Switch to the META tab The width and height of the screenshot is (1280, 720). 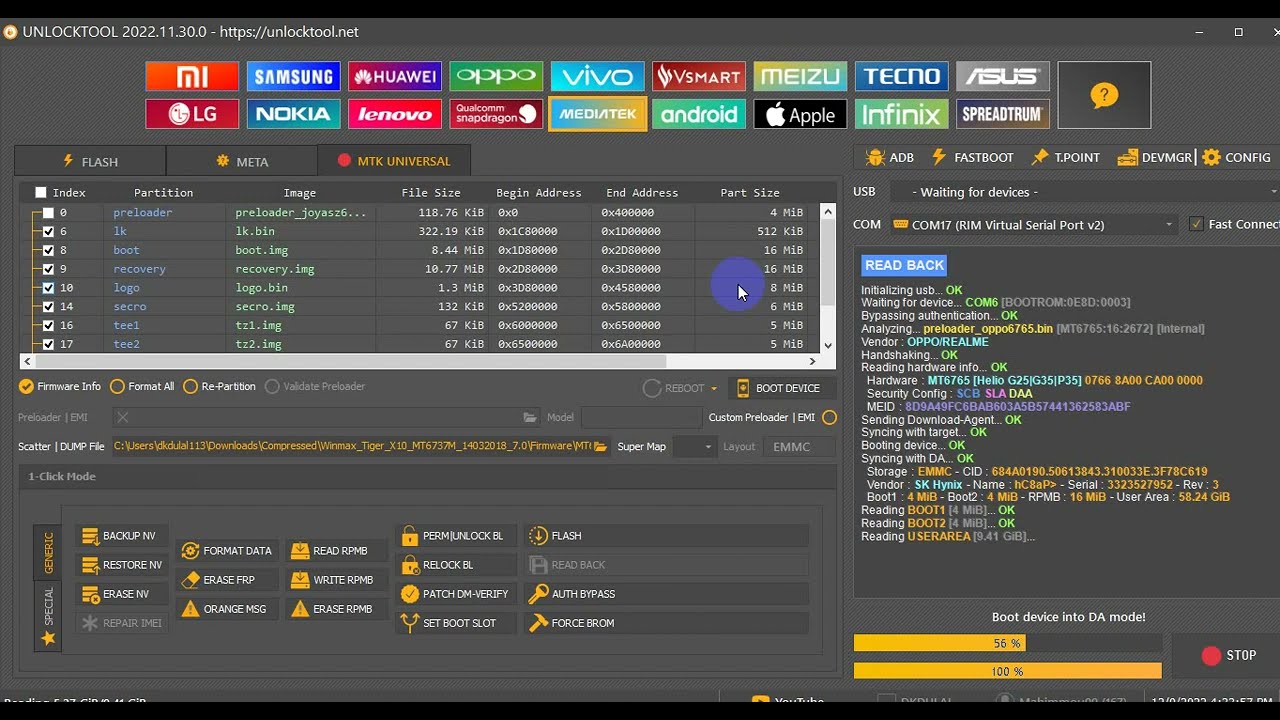coord(242,161)
